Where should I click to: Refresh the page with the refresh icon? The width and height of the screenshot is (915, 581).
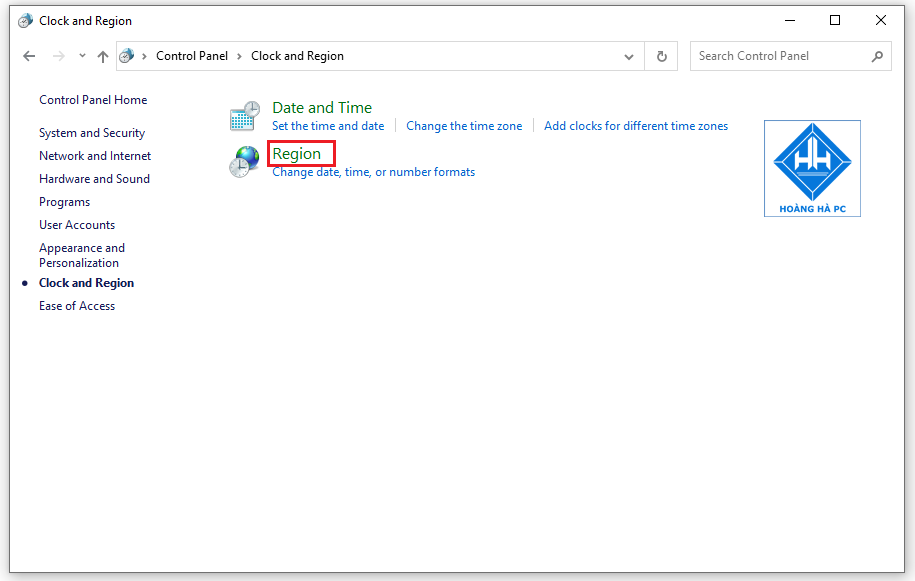coord(661,56)
